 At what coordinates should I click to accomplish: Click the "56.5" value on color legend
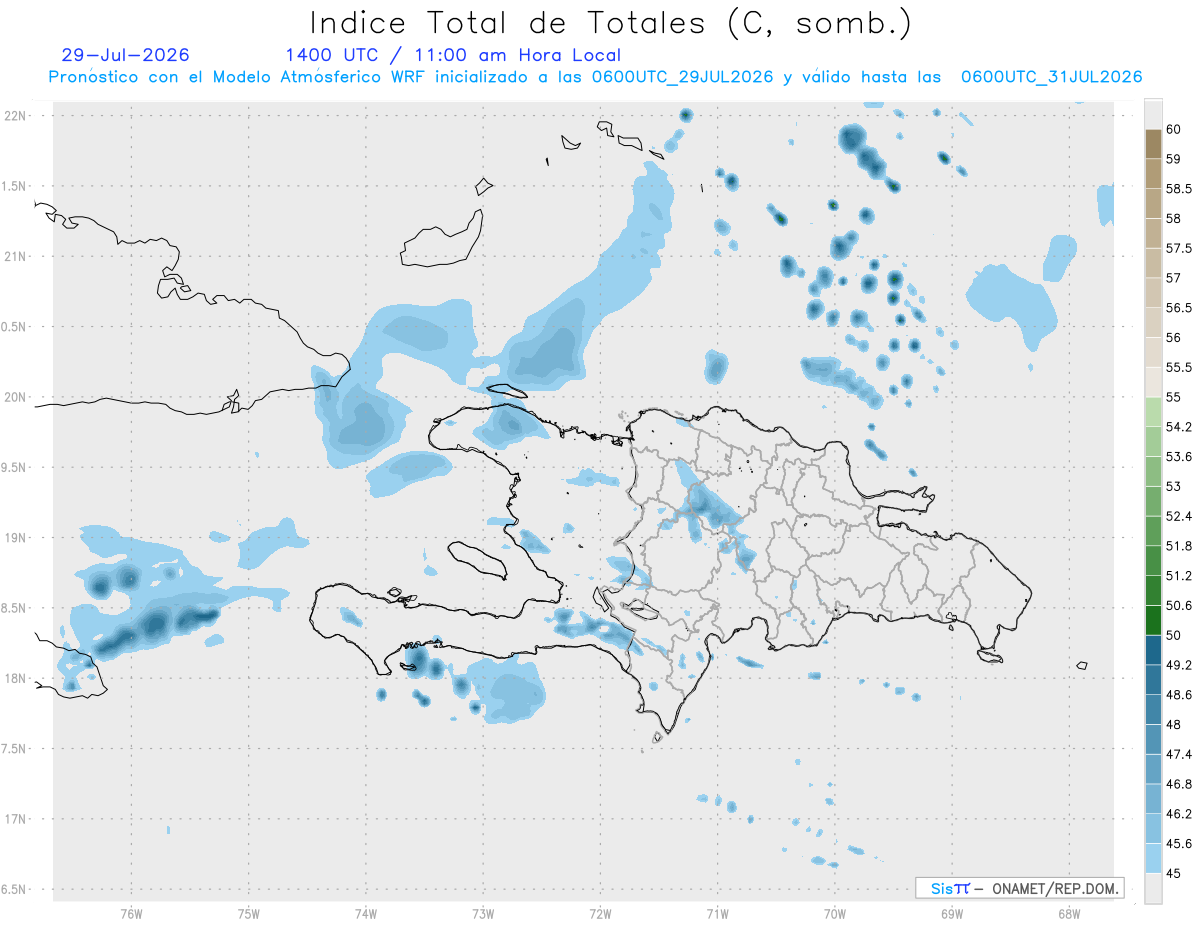pyautogui.click(x=1179, y=308)
